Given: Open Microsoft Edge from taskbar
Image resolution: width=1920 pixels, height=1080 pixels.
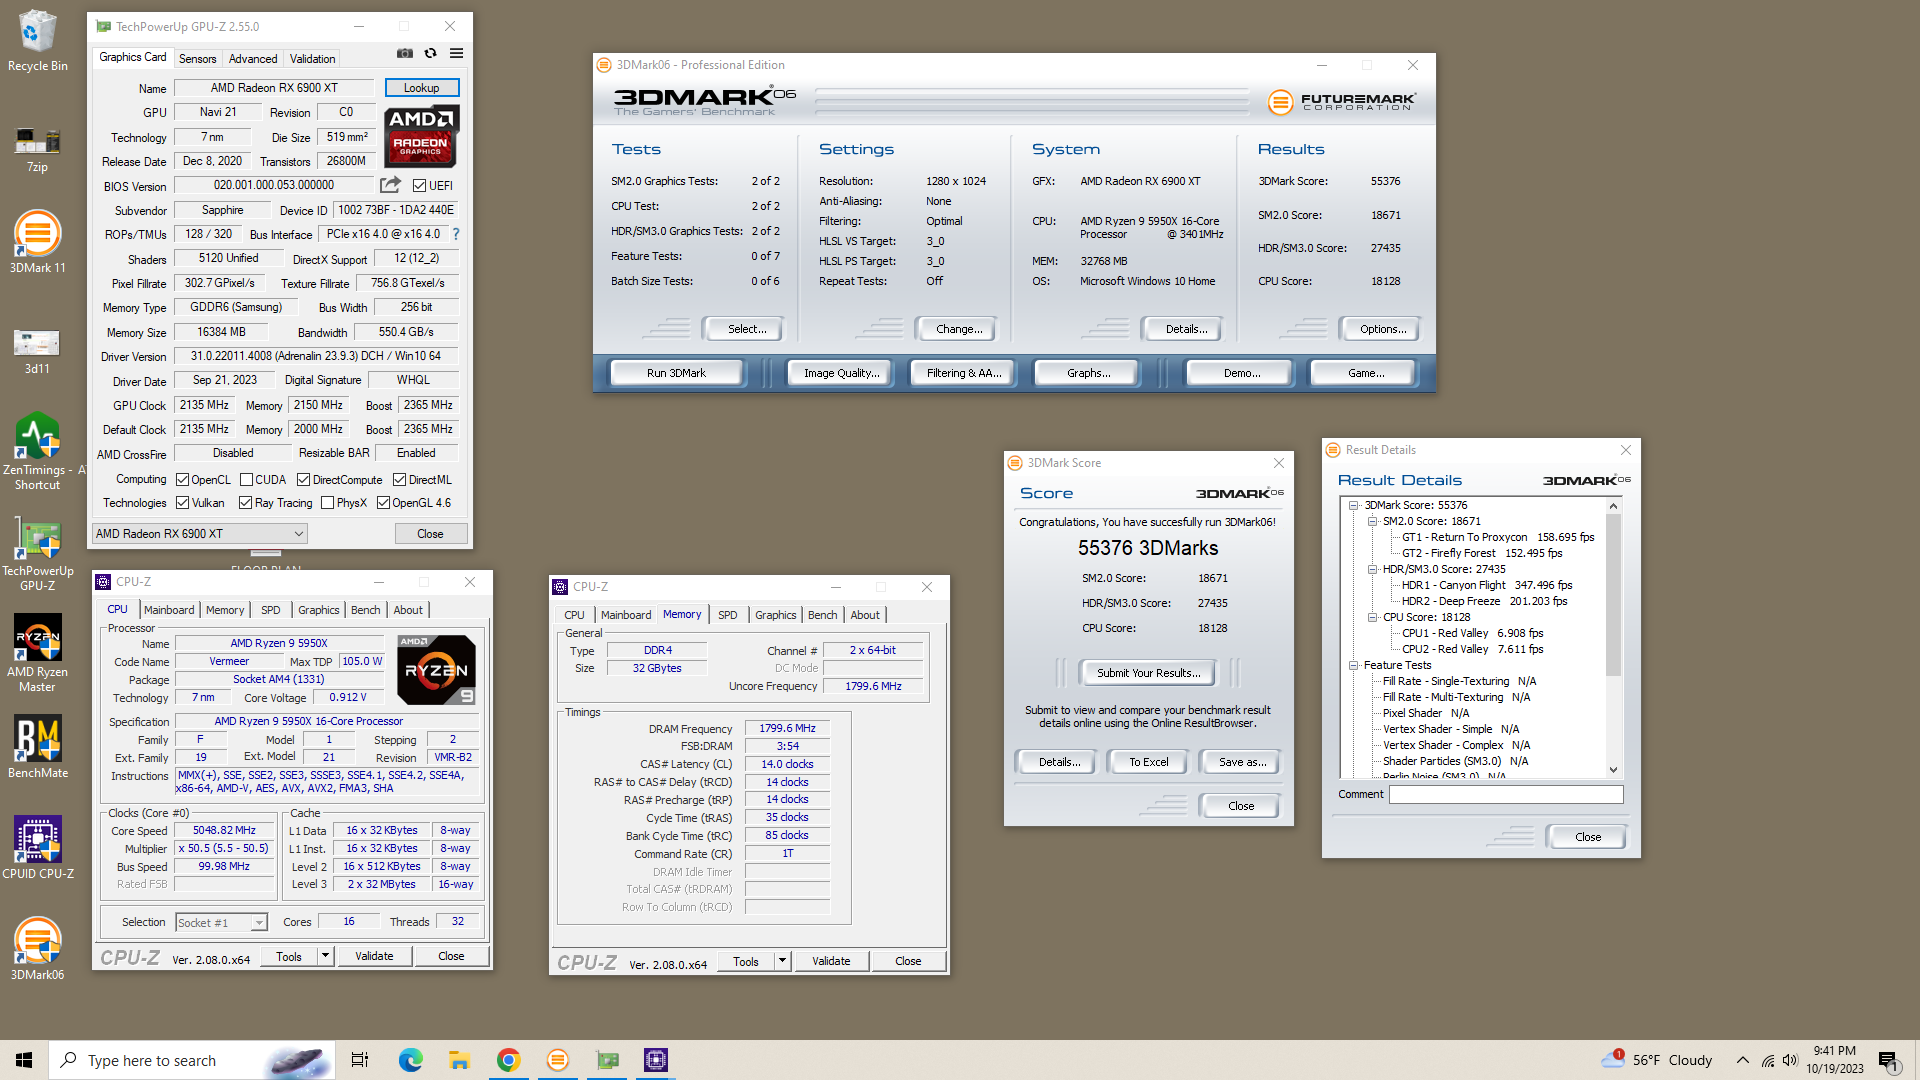Looking at the screenshot, I should click(x=410, y=1060).
